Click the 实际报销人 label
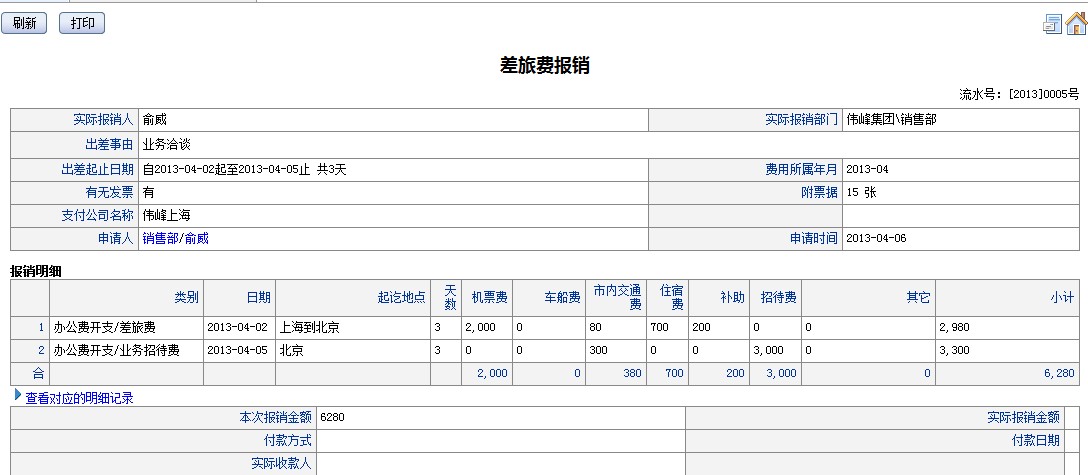The image size is (1088, 475). tap(103, 119)
